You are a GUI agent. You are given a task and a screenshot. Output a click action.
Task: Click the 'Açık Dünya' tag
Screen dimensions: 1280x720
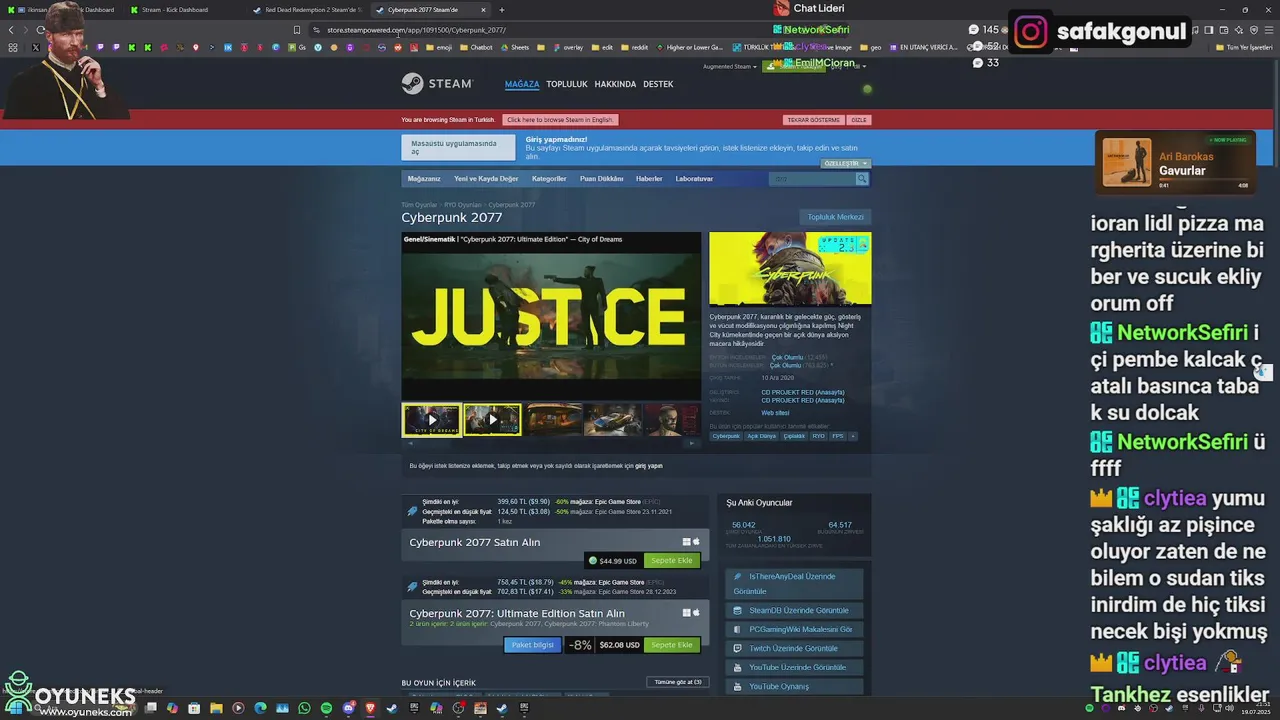click(x=761, y=436)
